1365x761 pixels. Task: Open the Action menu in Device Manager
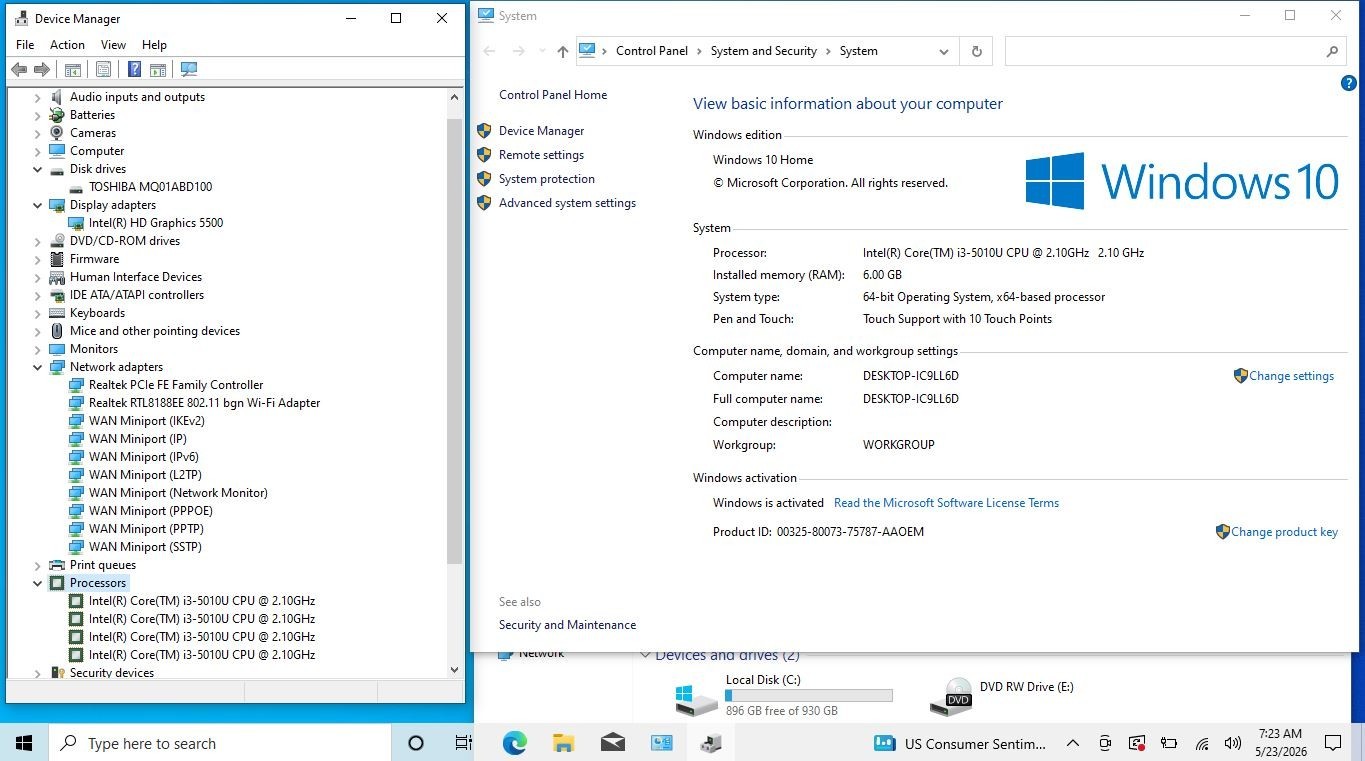point(67,45)
